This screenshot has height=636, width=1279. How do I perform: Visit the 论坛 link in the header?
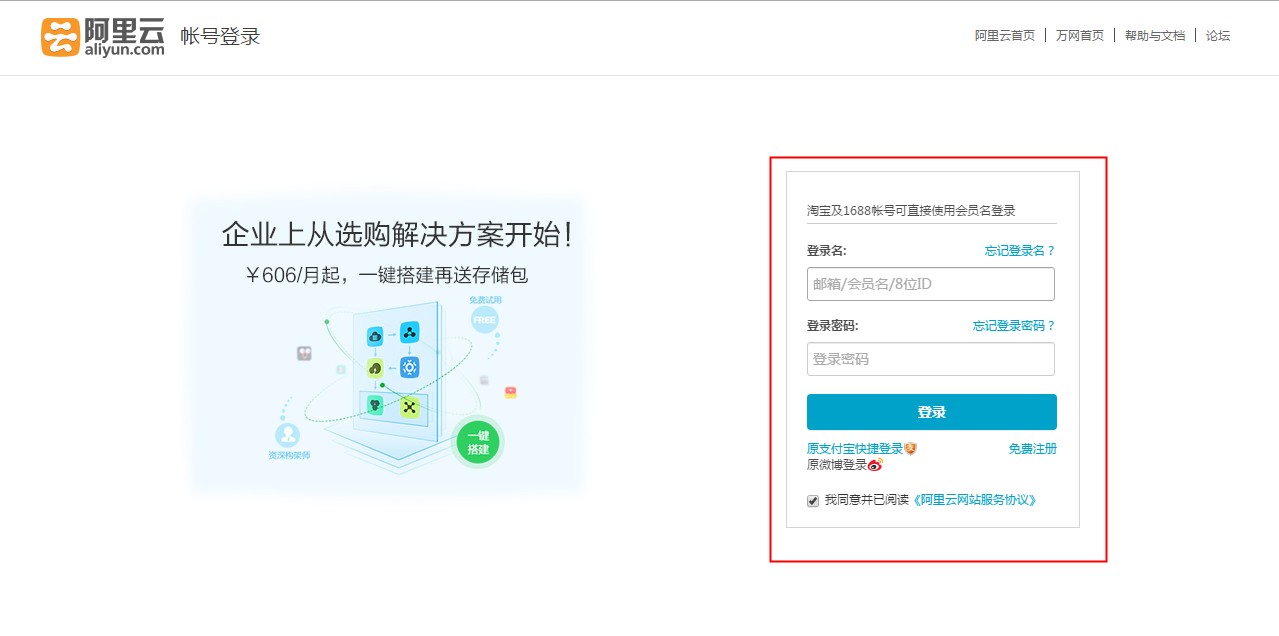coord(1217,36)
